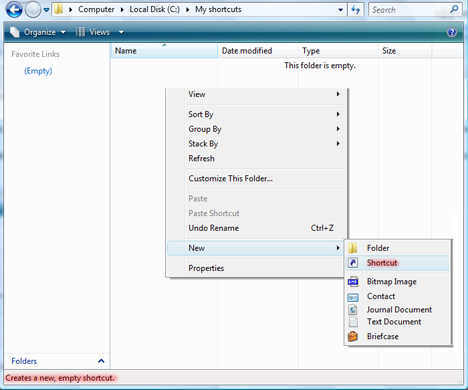Open the View submenu in context menu
The image size is (468, 390).
[x=256, y=94]
